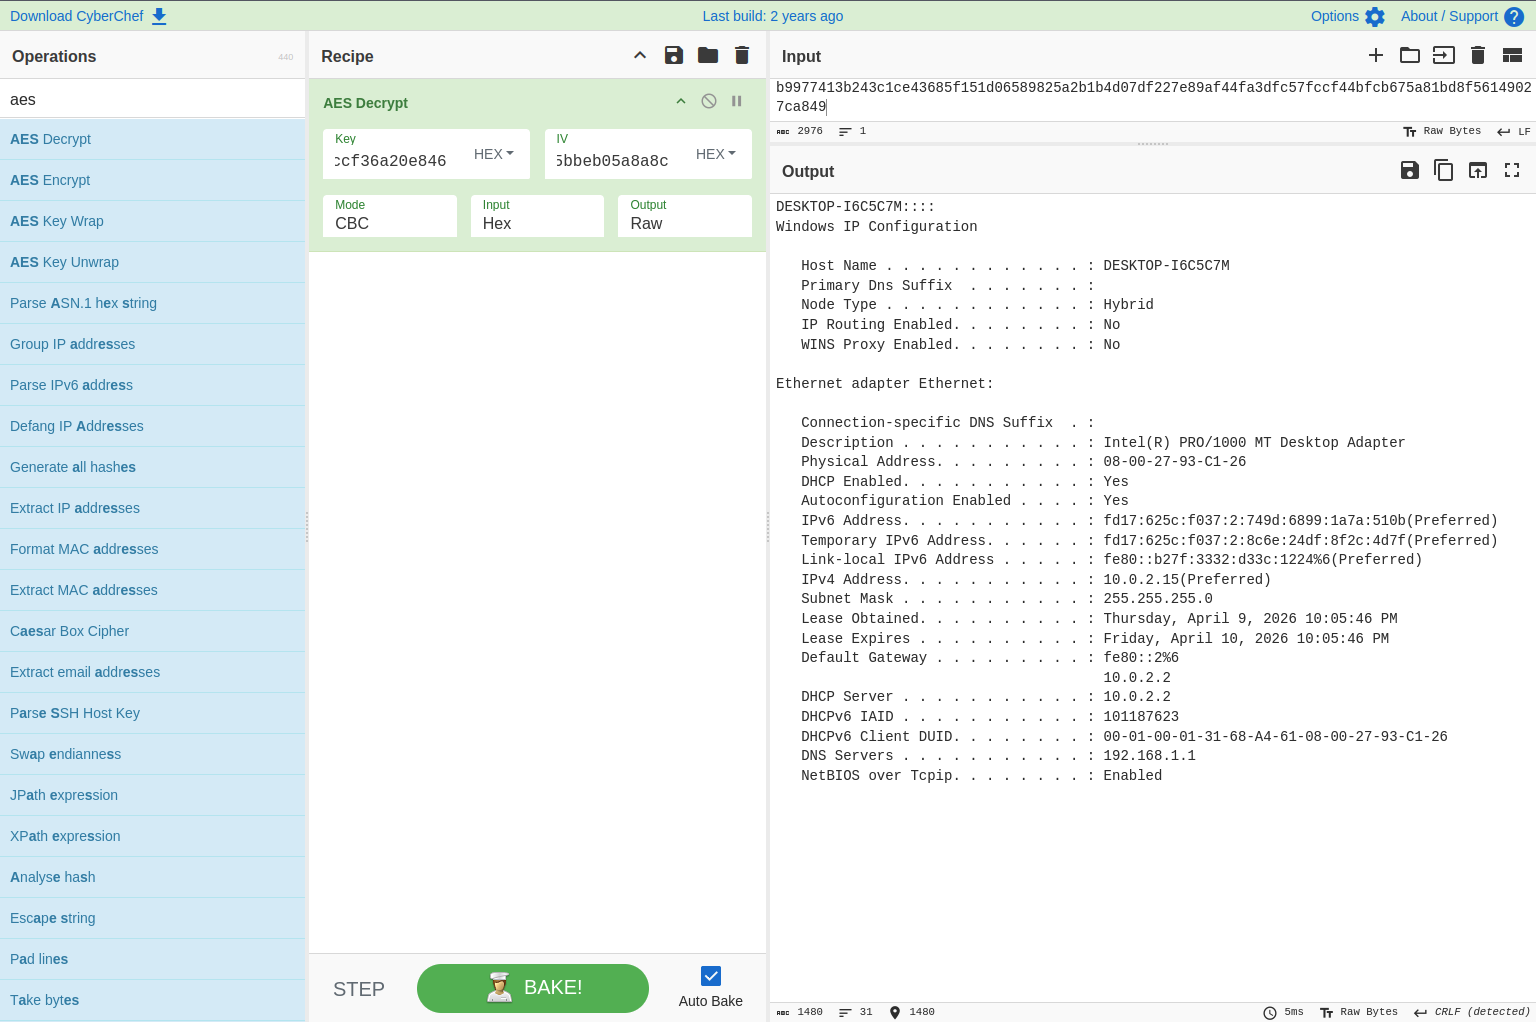The width and height of the screenshot is (1536, 1022).
Task: Select Extract MAC addresses operation
Action: pos(152,590)
